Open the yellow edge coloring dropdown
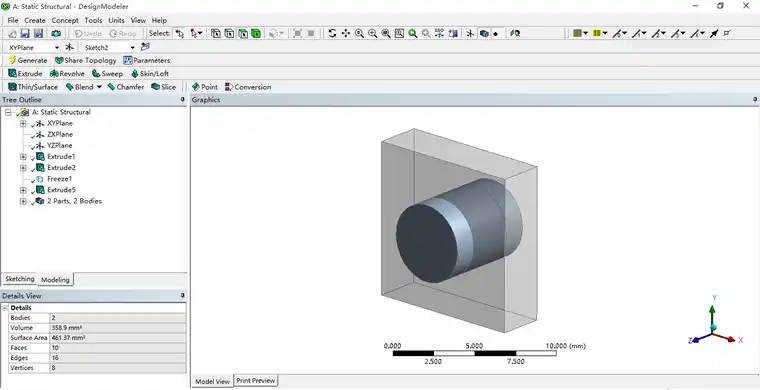The height and width of the screenshot is (390, 760). pyautogui.click(x=605, y=33)
